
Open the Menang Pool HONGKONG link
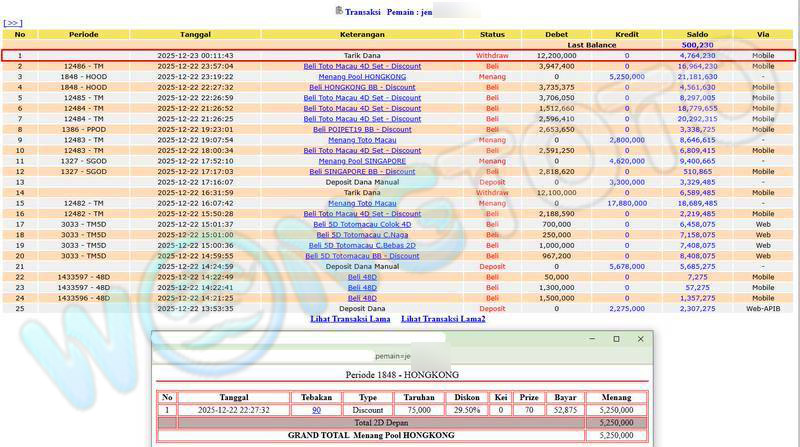pyautogui.click(x=362, y=76)
